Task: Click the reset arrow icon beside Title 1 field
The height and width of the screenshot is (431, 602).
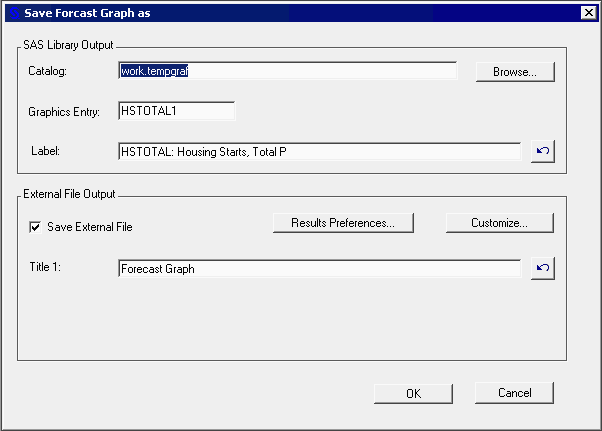Action: (542, 269)
